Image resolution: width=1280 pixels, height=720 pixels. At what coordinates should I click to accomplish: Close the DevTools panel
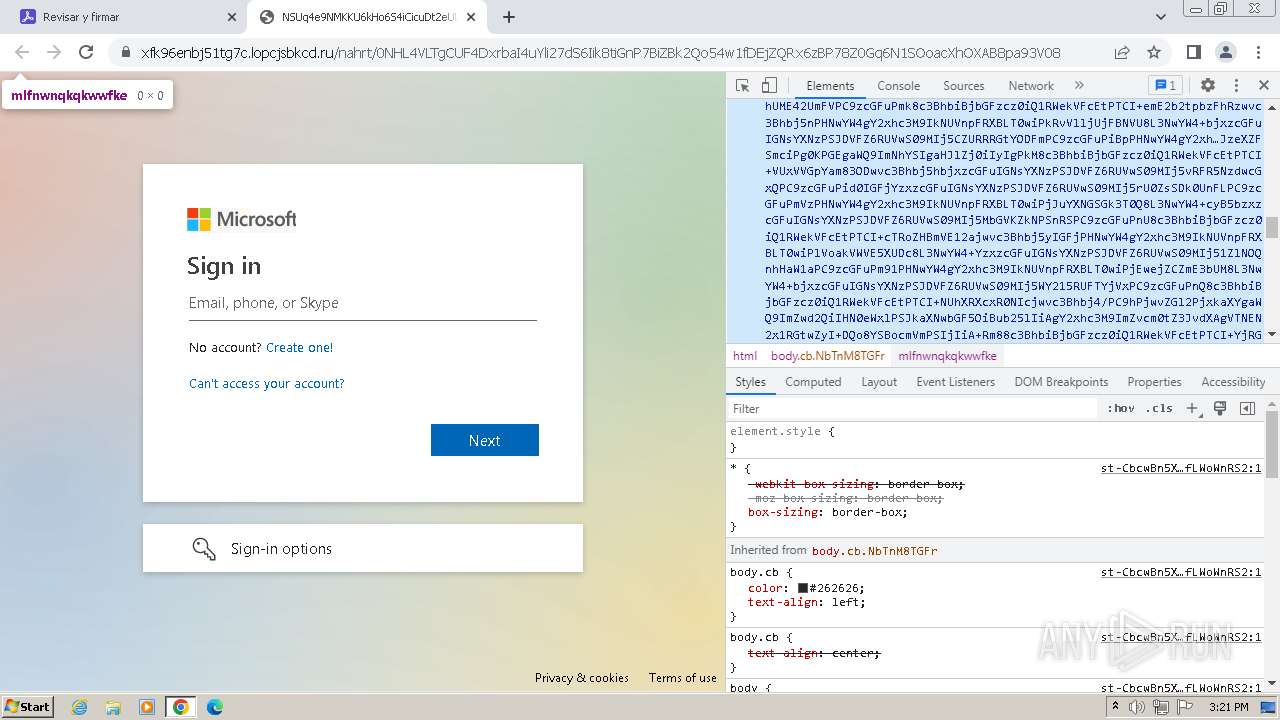pos(1264,86)
